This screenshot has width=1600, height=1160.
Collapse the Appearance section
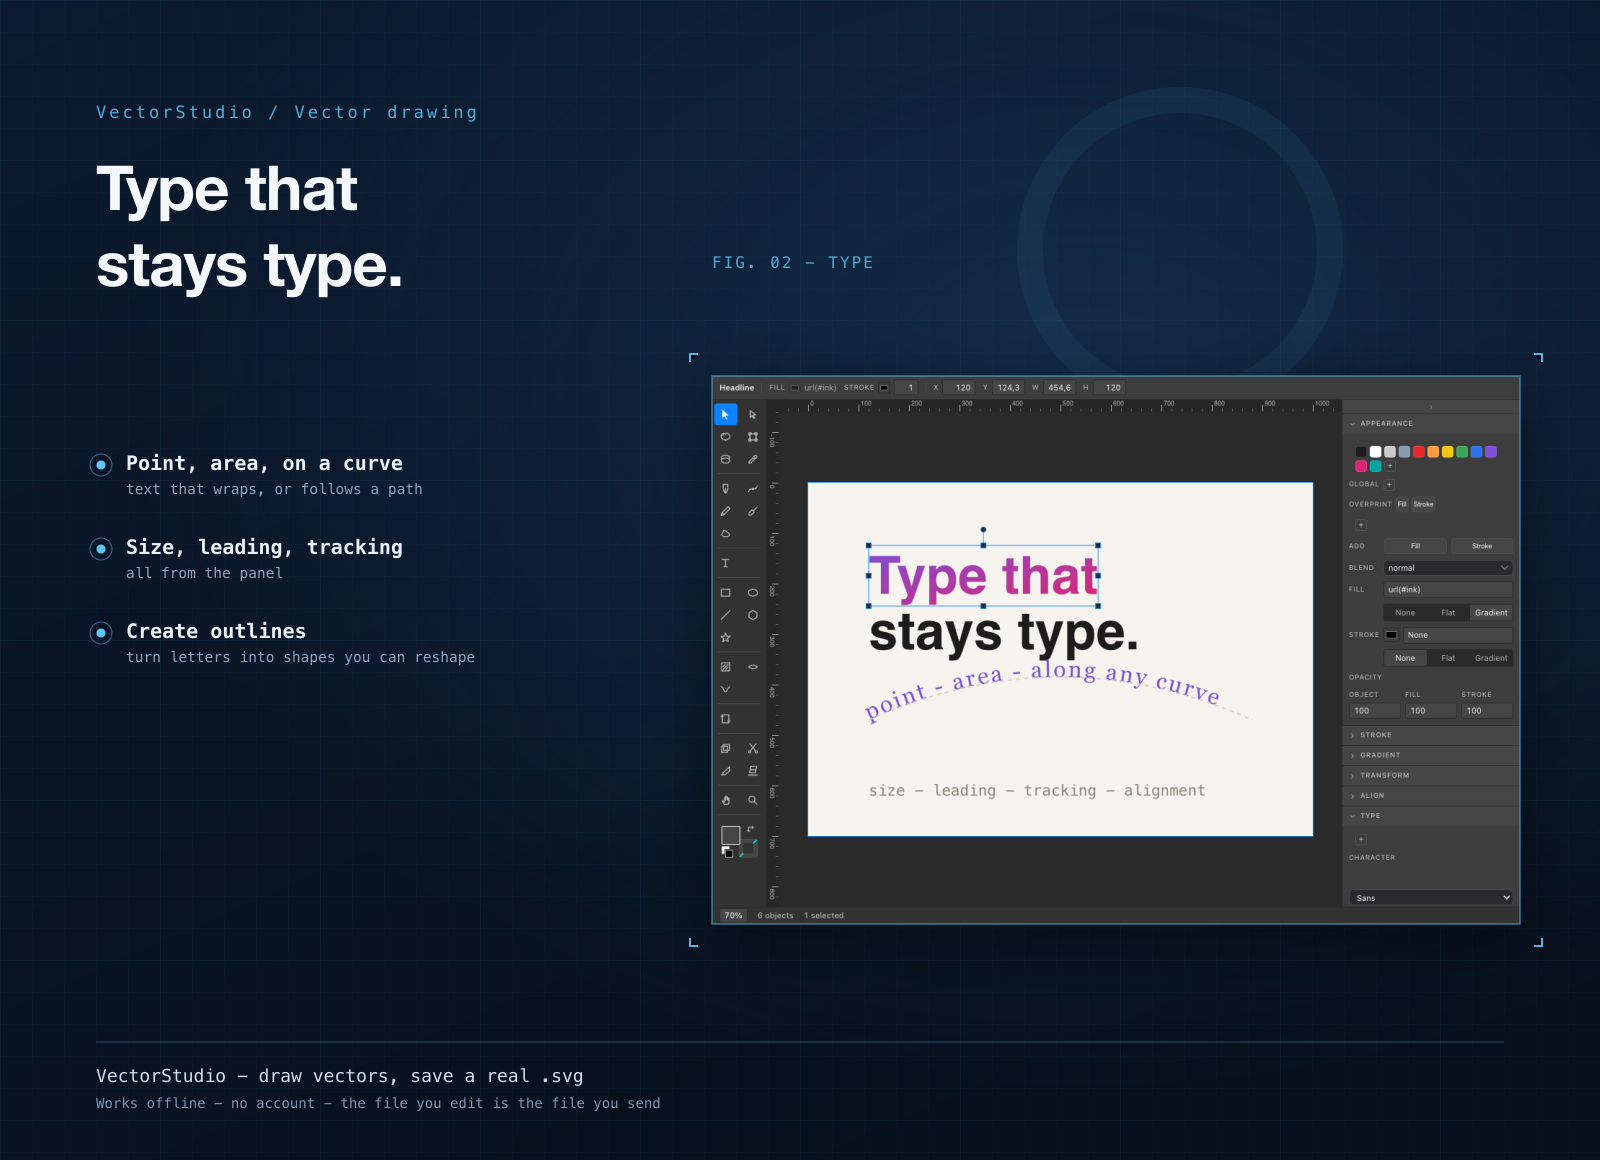click(1431, 424)
